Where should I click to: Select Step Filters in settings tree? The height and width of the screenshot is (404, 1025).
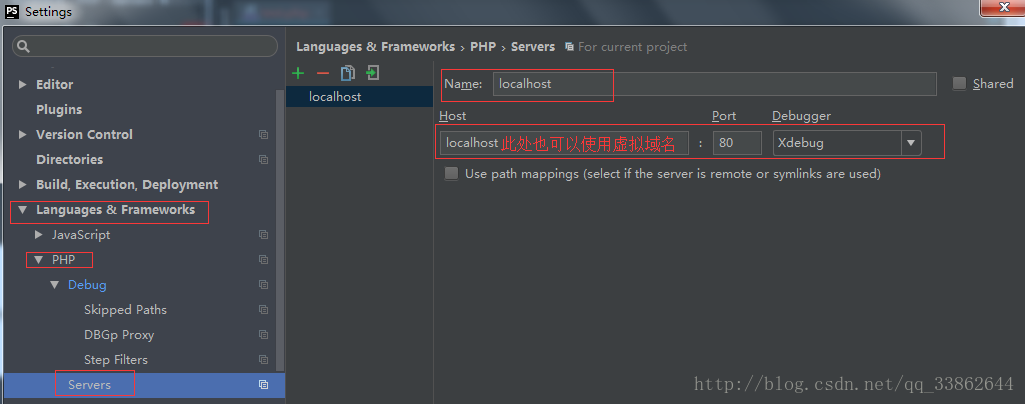116,360
